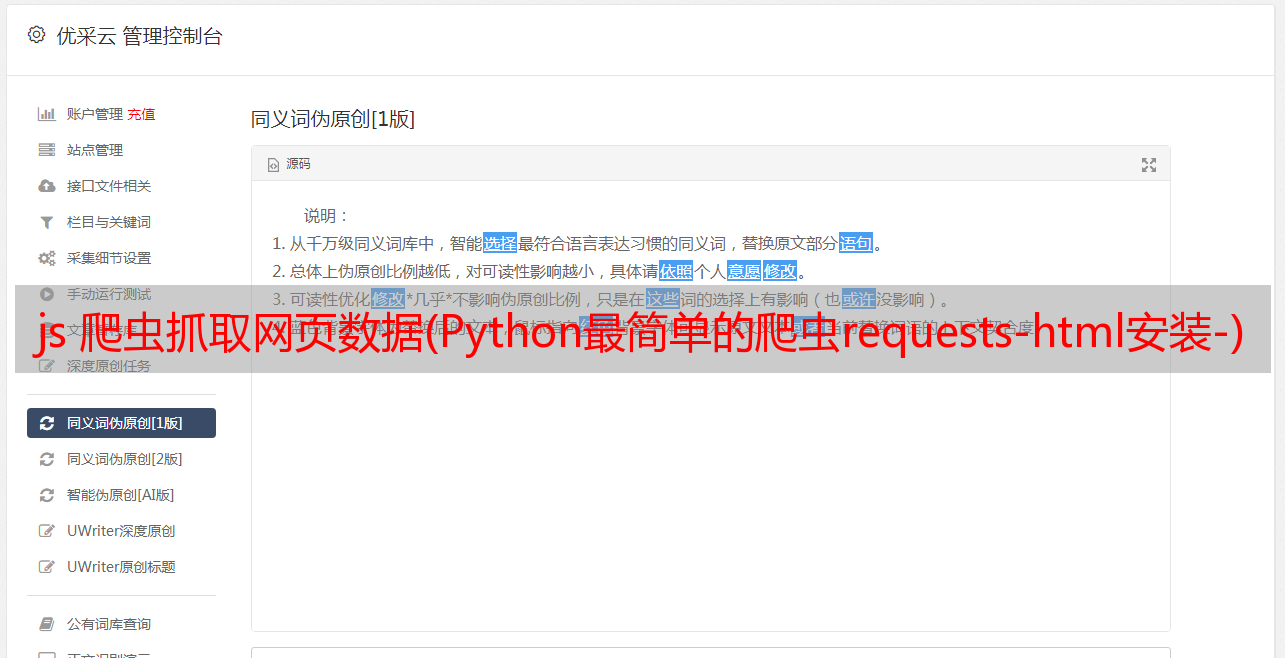1285x658 pixels.
Task: Click the 公有词库查询 book icon
Action: pyautogui.click(x=46, y=624)
